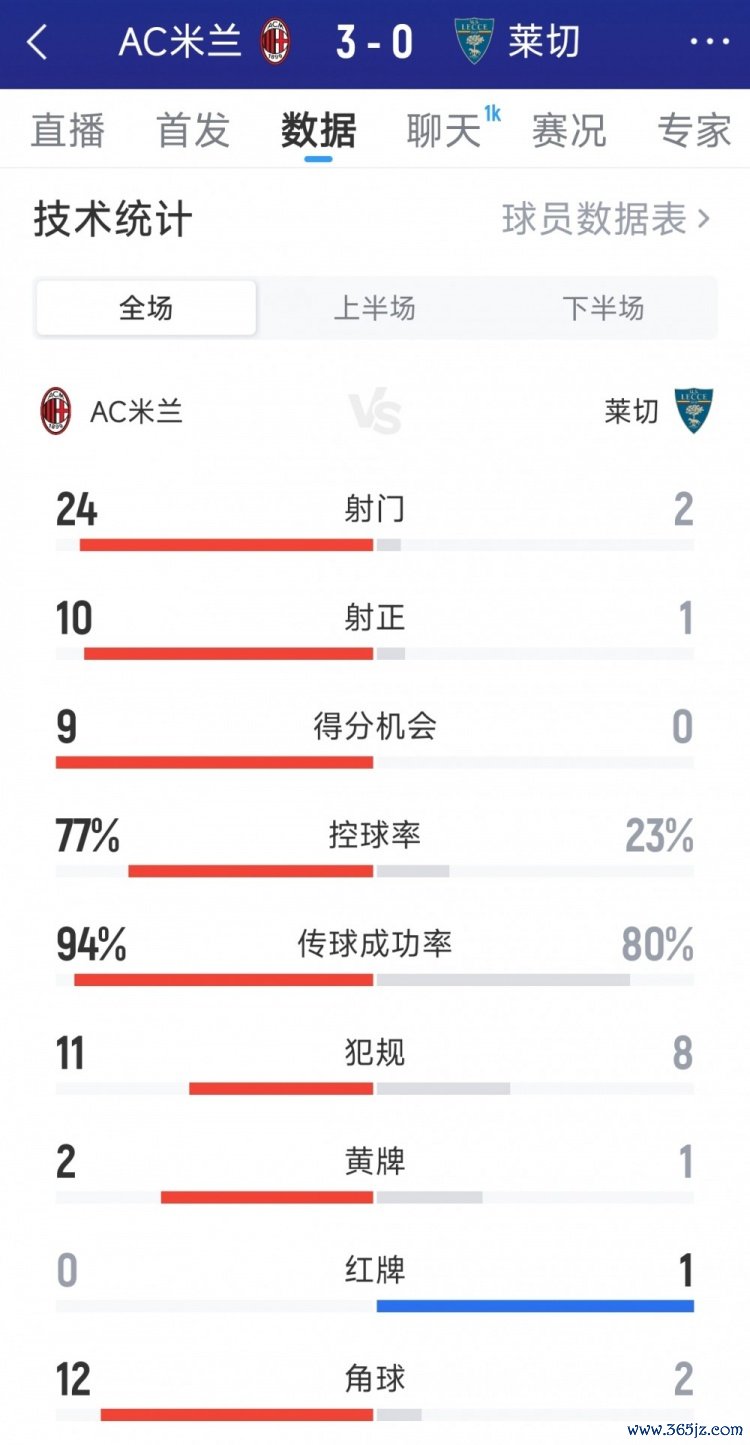Open the three-dot more options menu
The image size is (750, 1445).
pyautogui.click(x=709, y=42)
